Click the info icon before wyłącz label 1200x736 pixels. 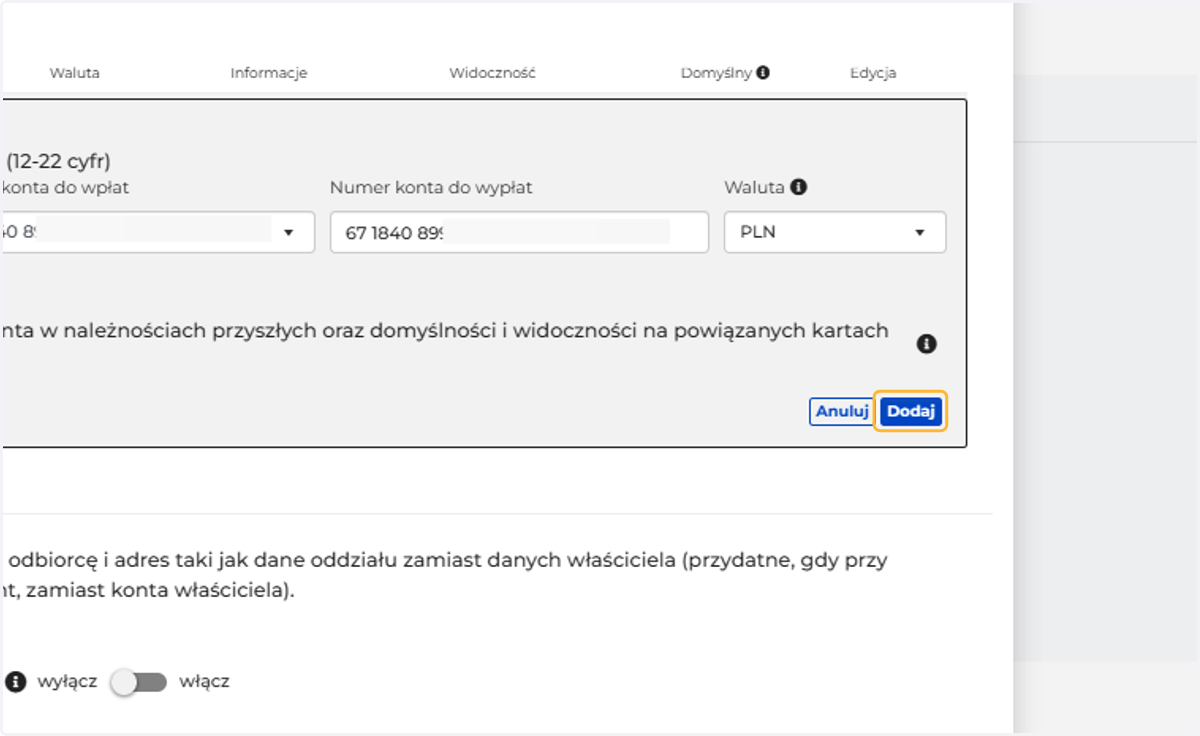point(15,682)
